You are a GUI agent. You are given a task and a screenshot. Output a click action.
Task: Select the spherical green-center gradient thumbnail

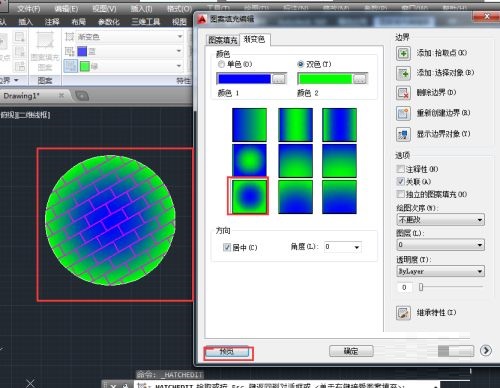click(249, 160)
